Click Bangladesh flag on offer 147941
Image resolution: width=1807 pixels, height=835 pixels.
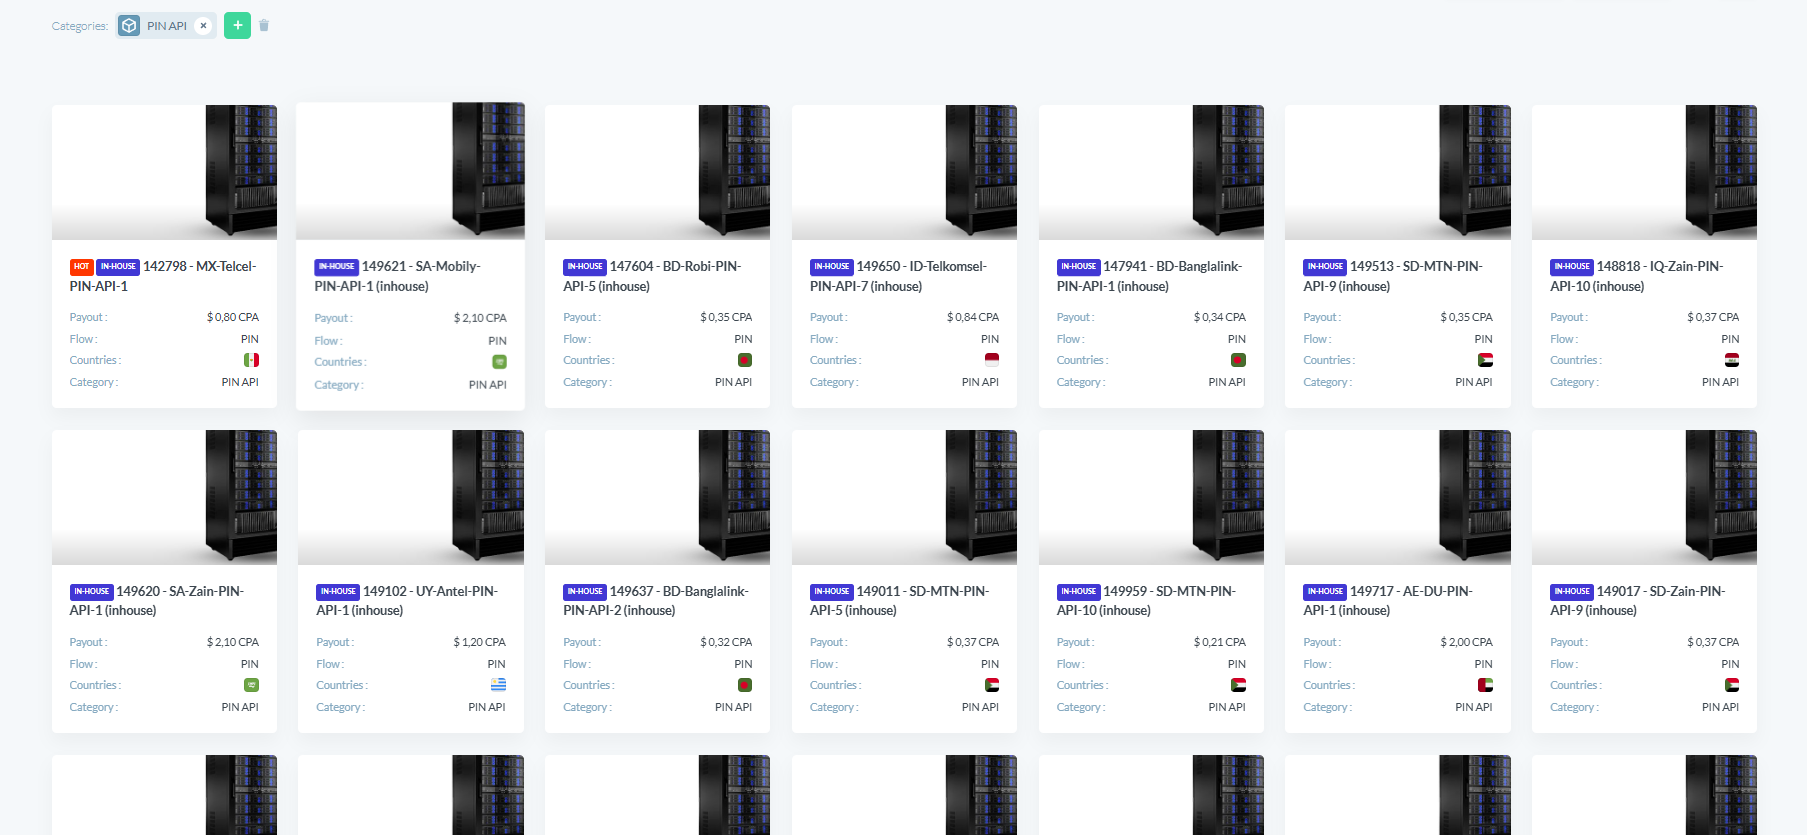(1238, 360)
